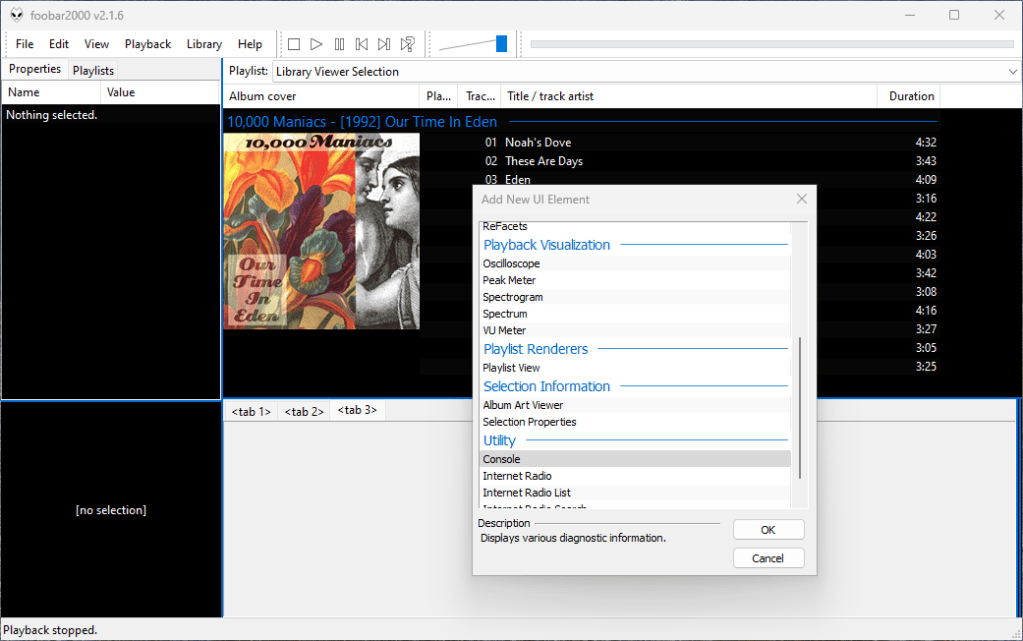This screenshot has height=641, width=1023.
Task: Click OK in the dialog
Action: [768, 530]
